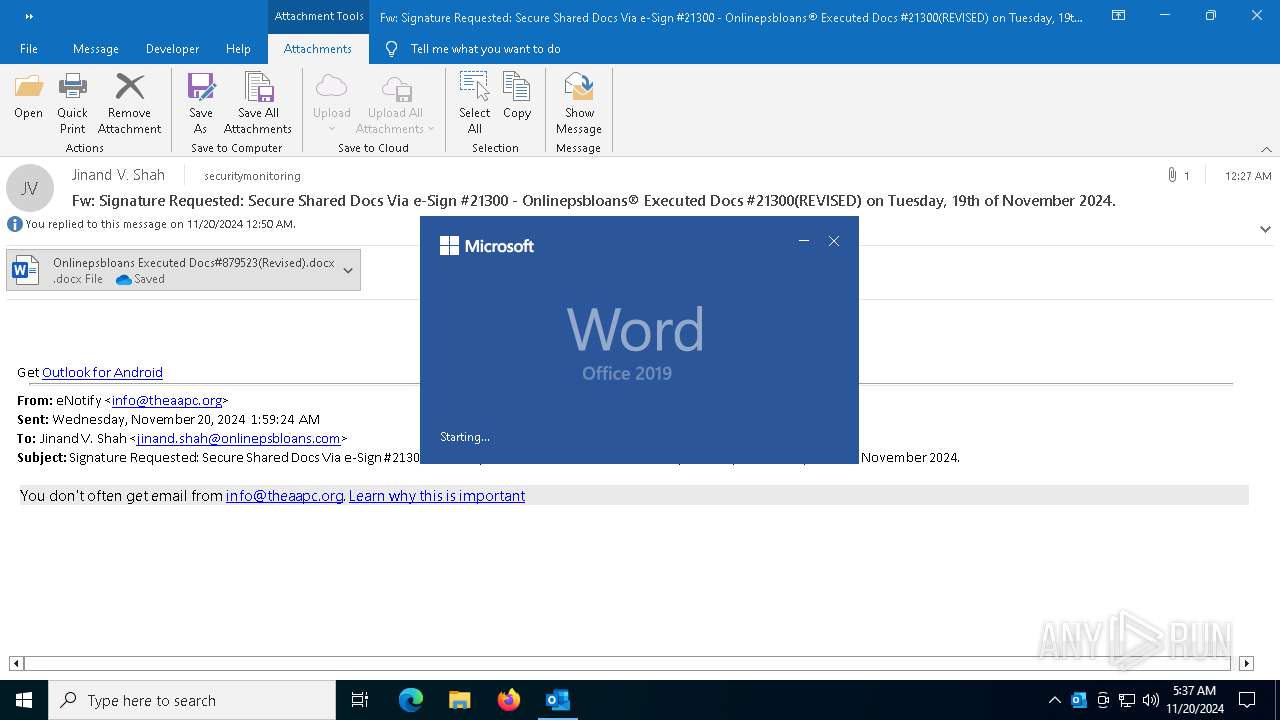The image size is (1280, 720).
Task: Switch to the Message tab
Action: pos(96,49)
